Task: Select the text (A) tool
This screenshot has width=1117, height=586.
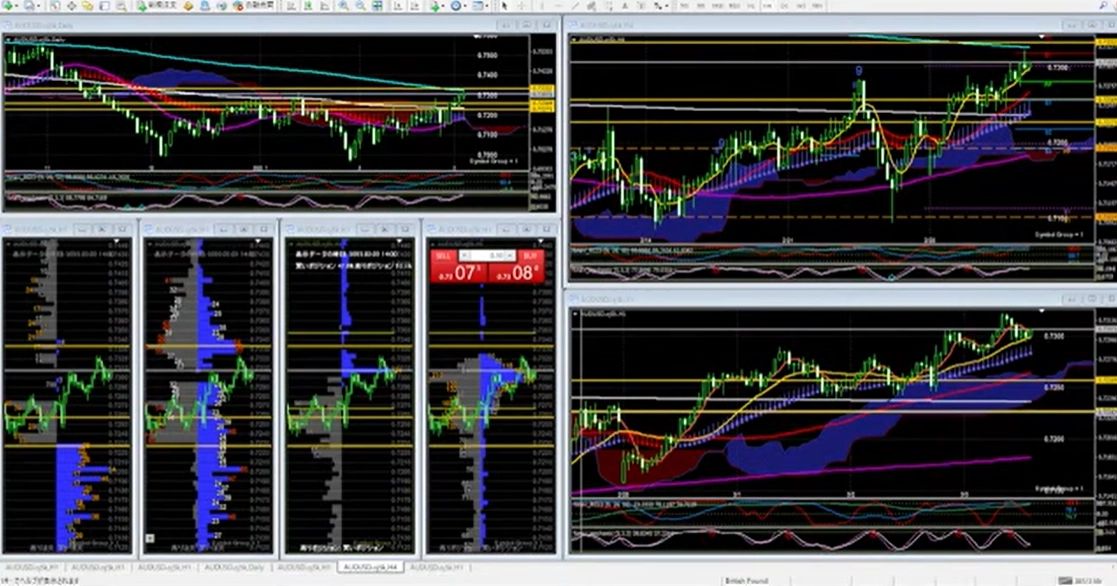Action: click(625, 6)
